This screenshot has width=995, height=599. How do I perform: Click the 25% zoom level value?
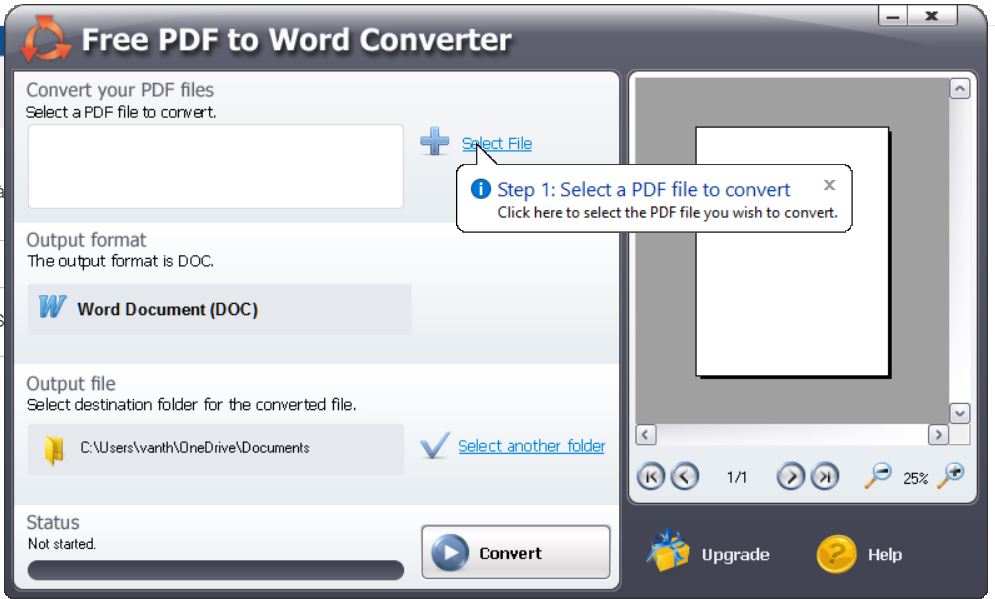915,478
